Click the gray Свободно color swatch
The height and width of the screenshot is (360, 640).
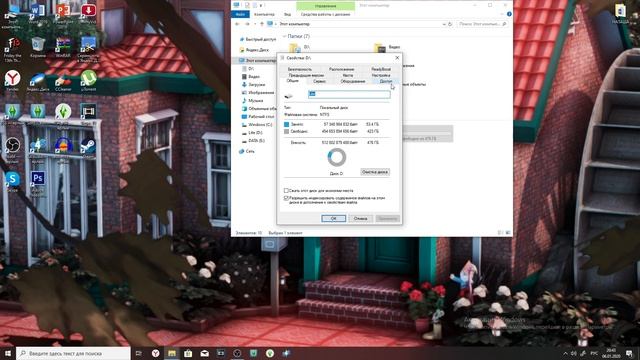click(x=287, y=131)
